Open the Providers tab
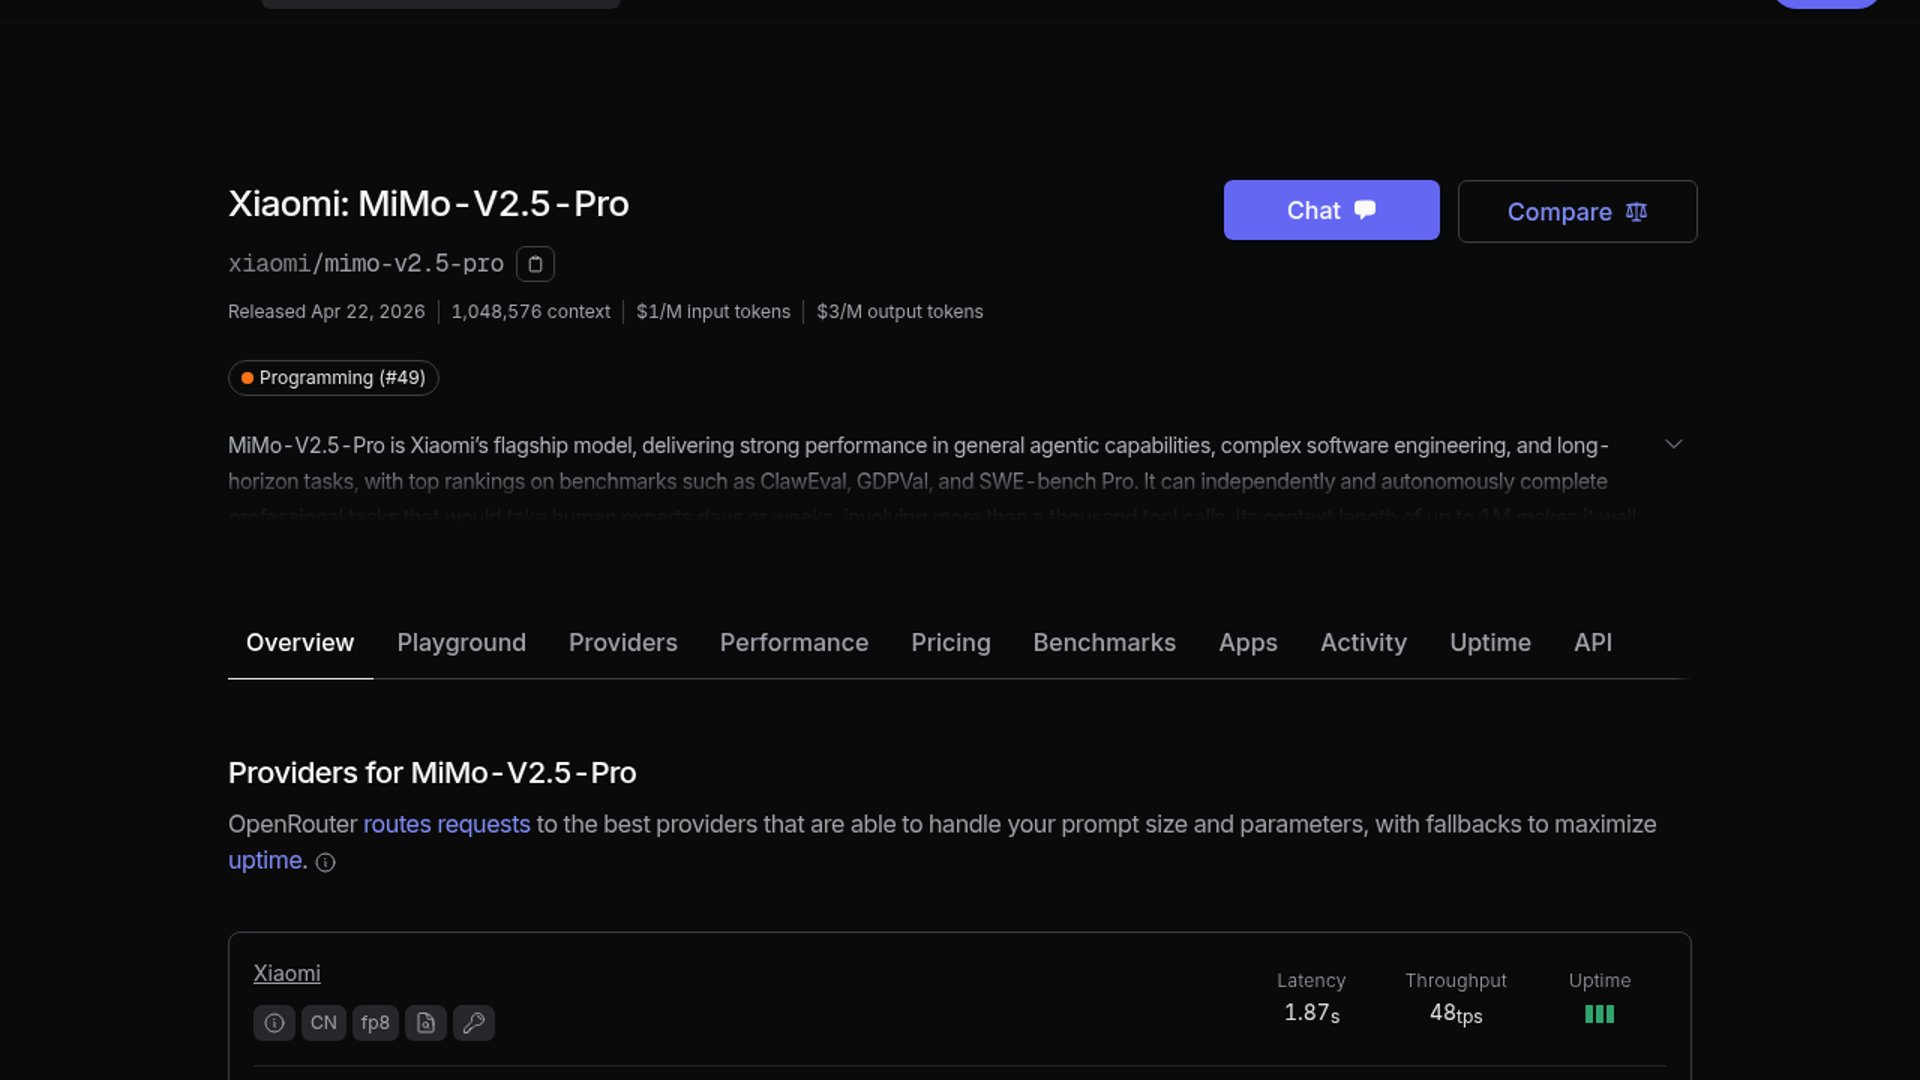This screenshot has height=1080, width=1920. [623, 643]
